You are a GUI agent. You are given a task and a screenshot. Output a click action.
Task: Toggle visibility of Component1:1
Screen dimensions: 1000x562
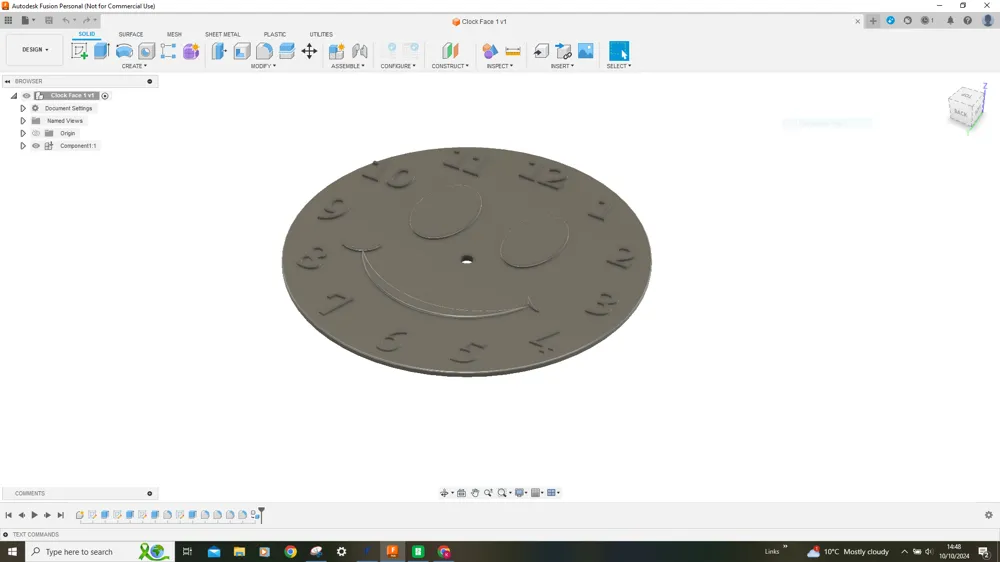(x=36, y=146)
